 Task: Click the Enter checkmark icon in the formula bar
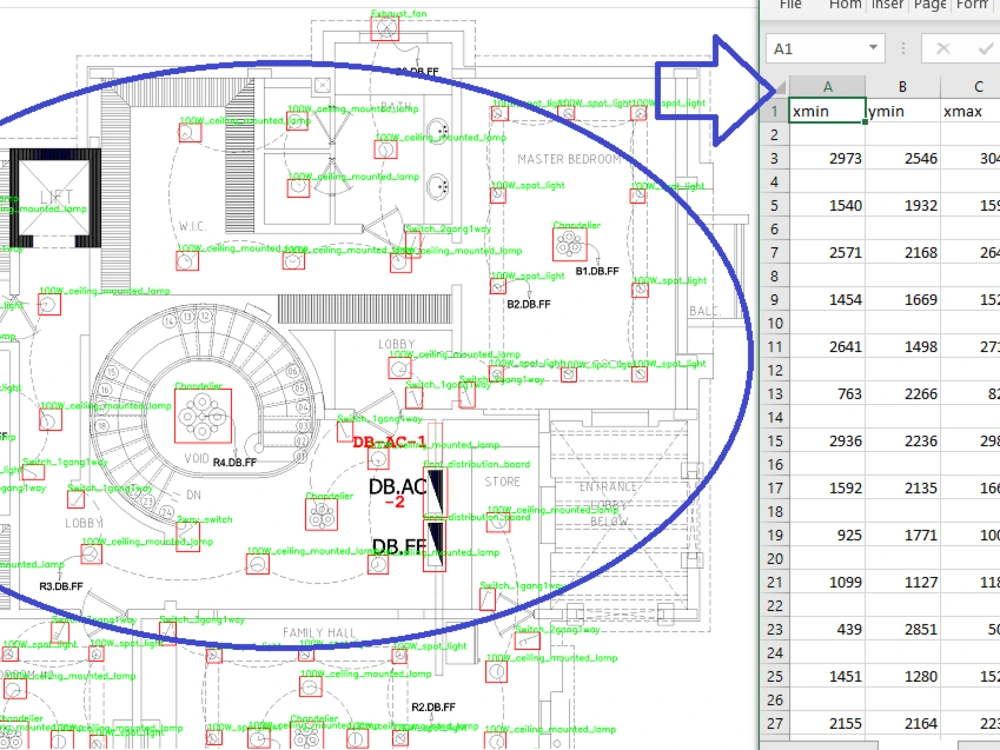point(985,48)
